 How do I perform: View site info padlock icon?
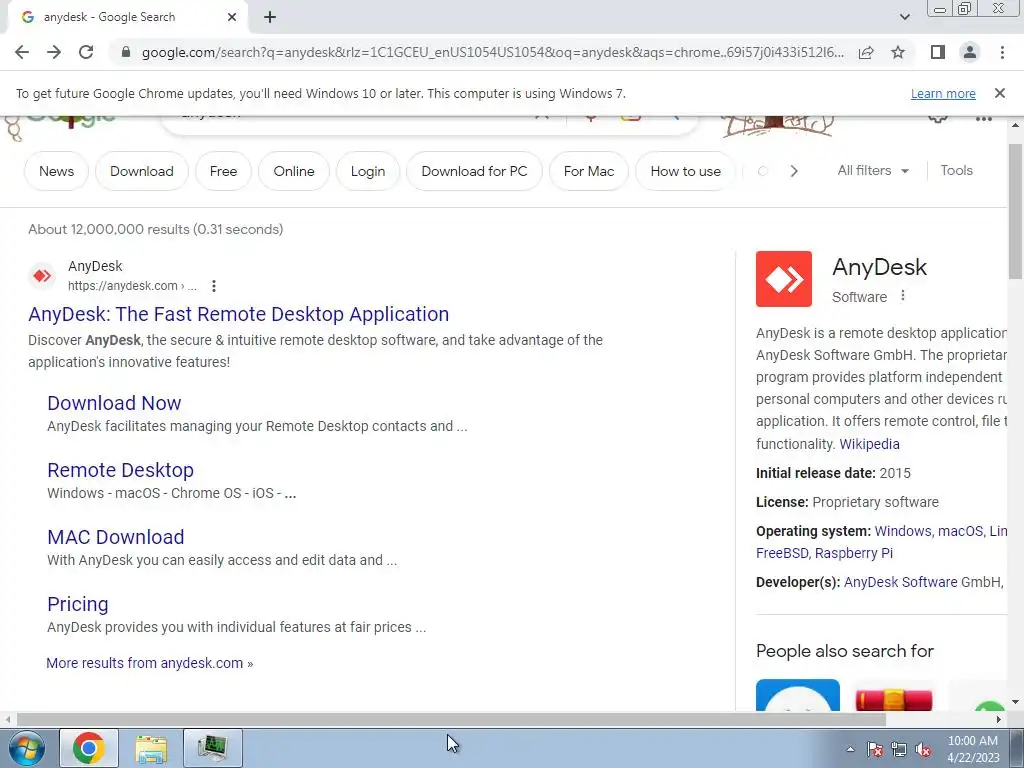[126, 52]
